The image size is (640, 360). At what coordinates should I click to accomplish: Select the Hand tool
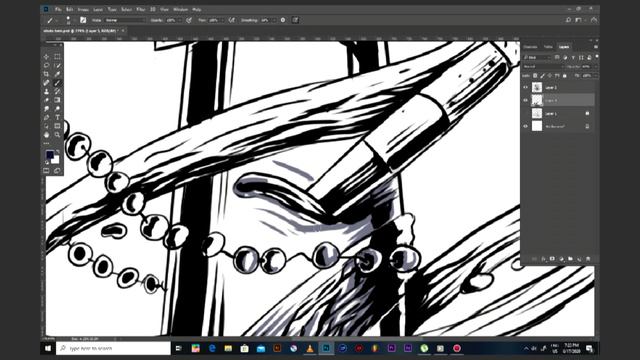click(x=47, y=135)
